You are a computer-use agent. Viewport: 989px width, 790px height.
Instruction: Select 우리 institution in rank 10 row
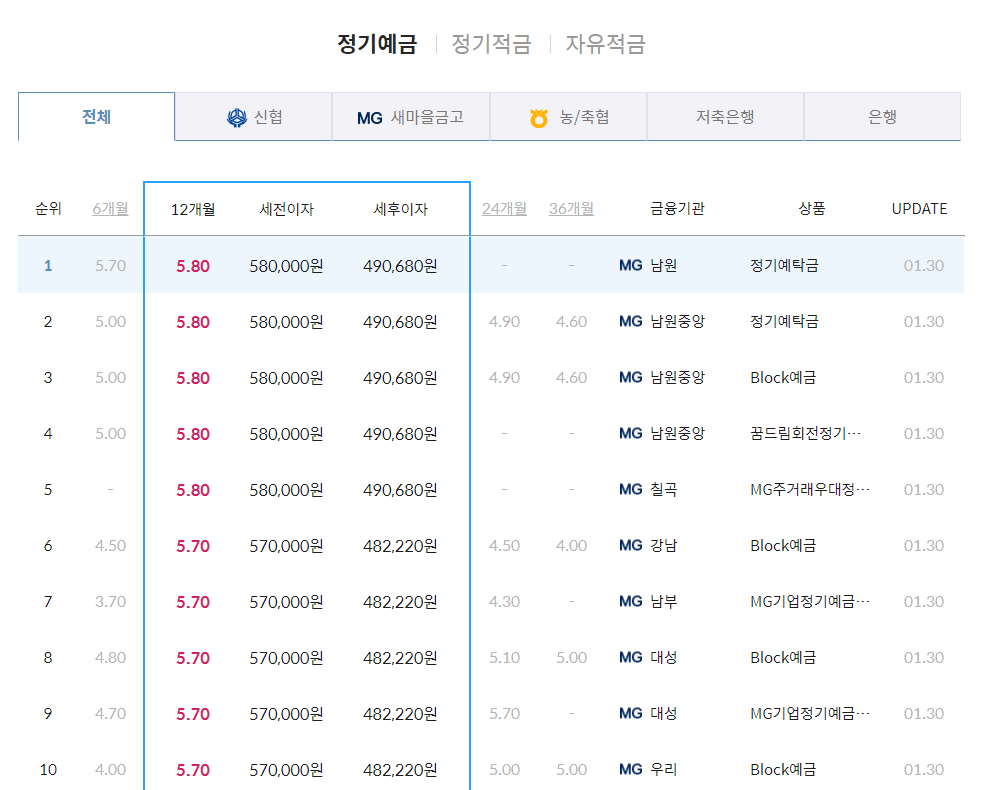tap(664, 769)
